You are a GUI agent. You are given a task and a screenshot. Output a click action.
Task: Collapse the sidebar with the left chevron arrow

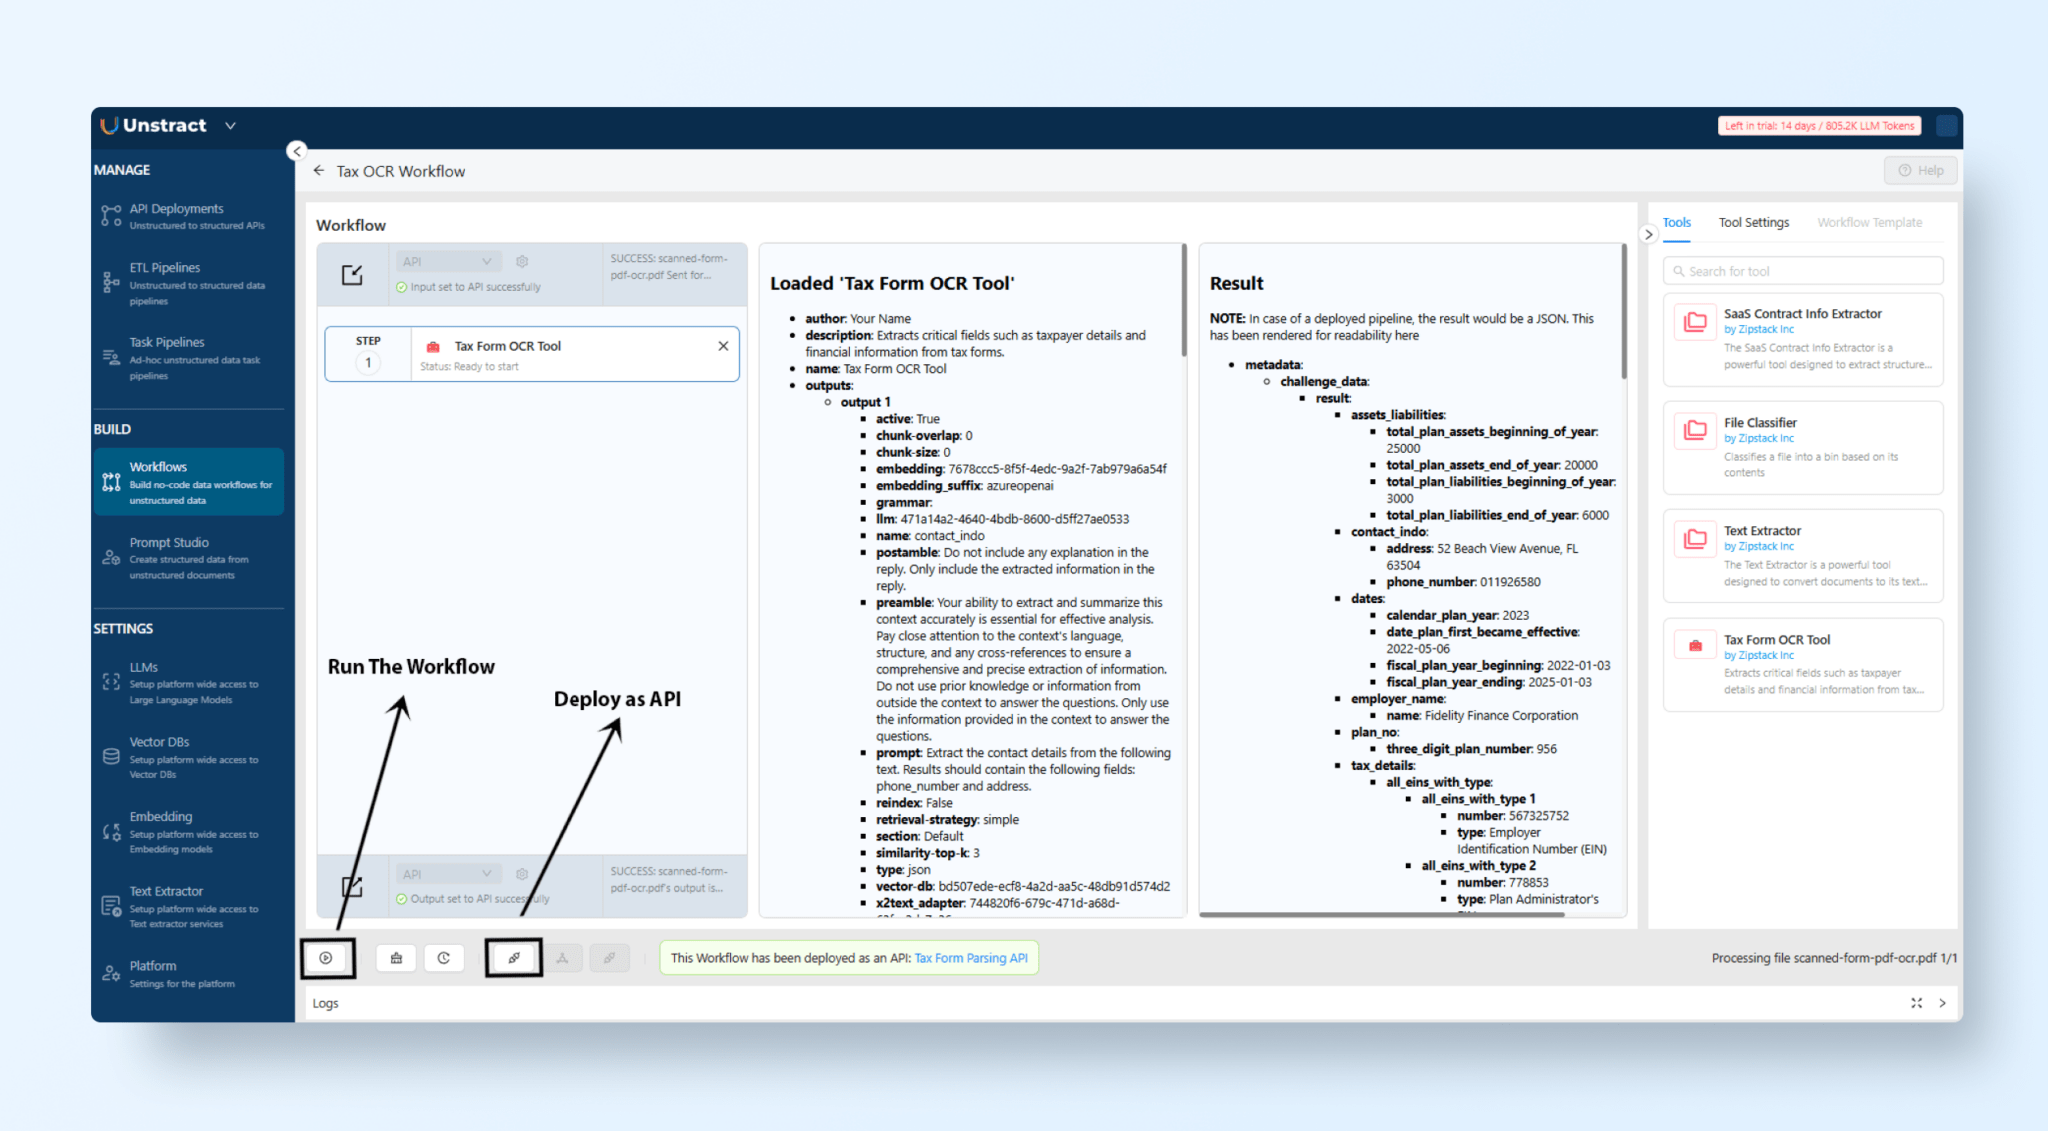pyautogui.click(x=296, y=150)
